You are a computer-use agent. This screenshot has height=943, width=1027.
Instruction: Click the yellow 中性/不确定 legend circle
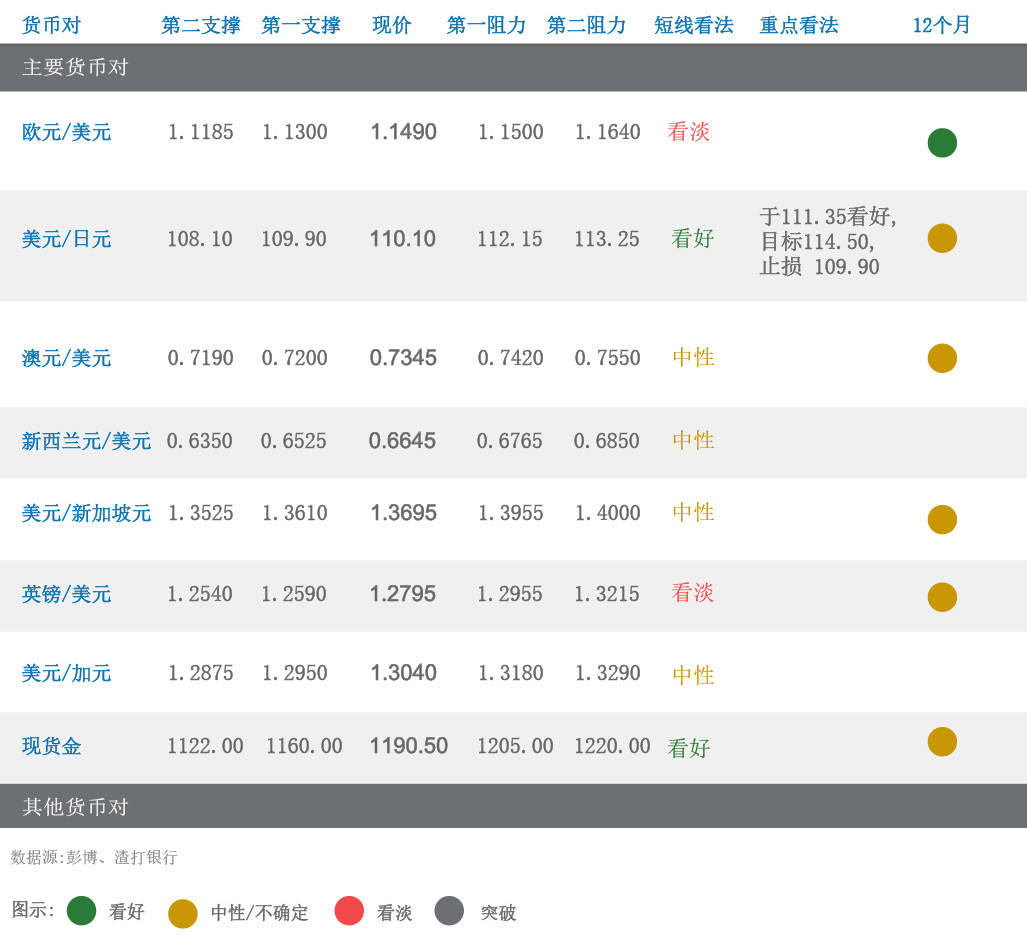click(183, 913)
